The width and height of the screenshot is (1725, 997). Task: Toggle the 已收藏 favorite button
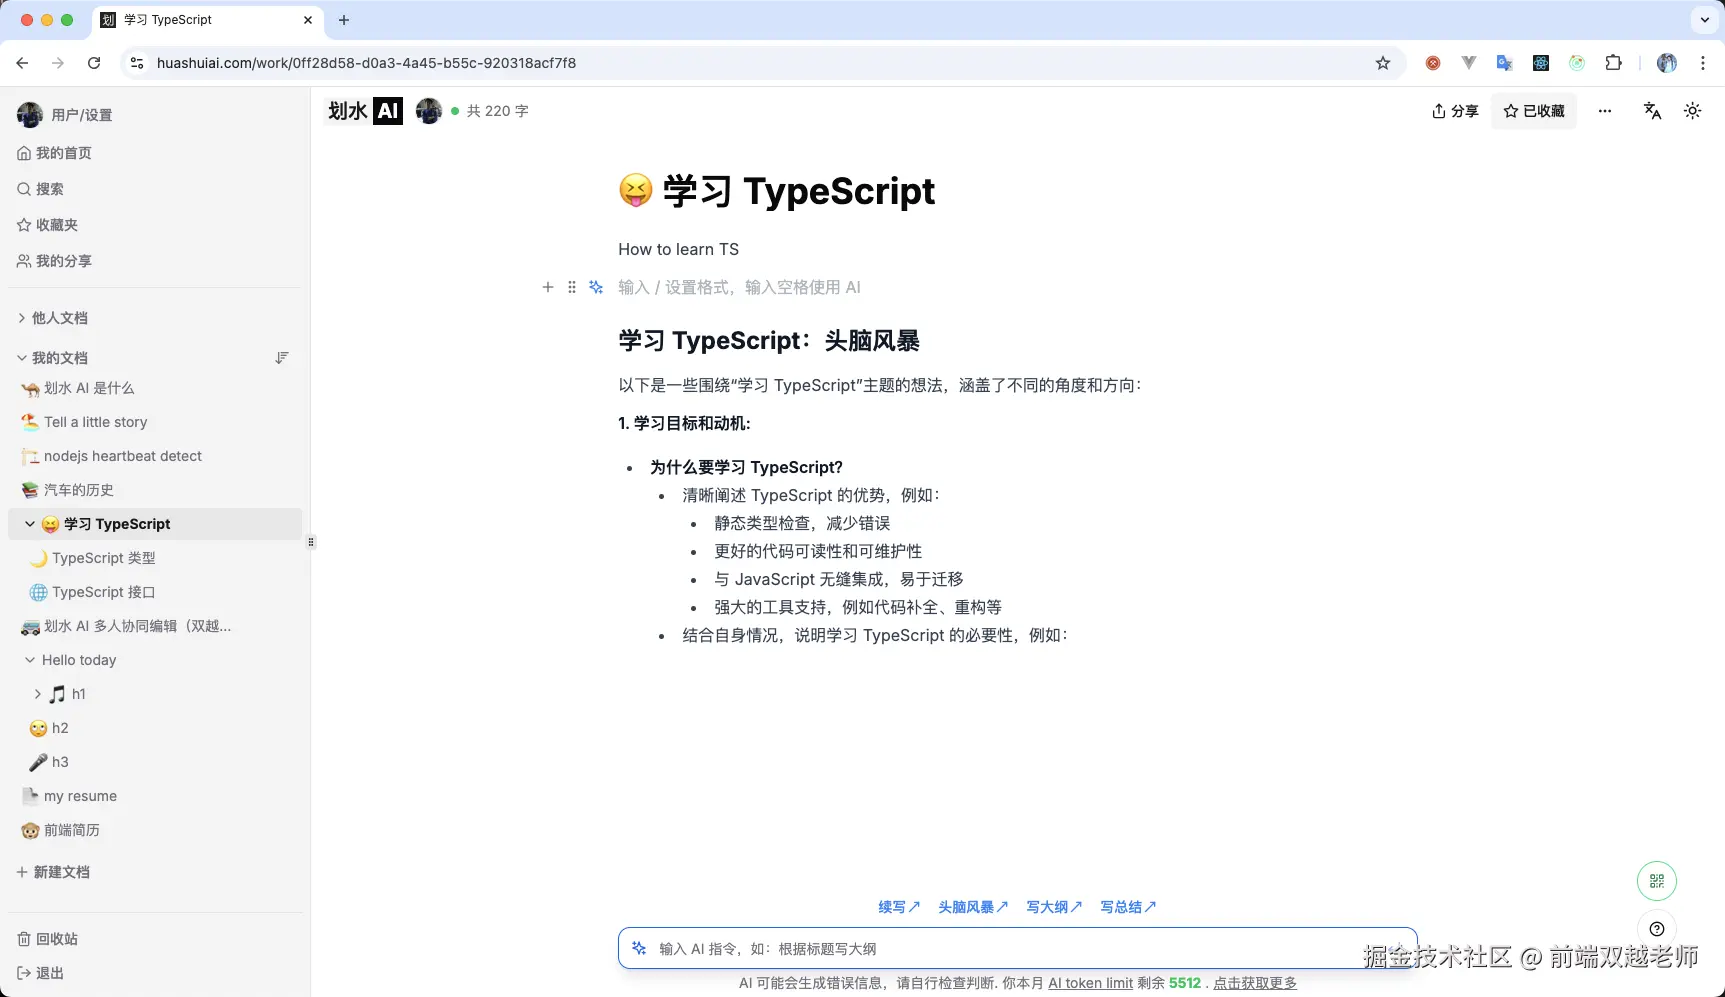tap(1534, 111)
